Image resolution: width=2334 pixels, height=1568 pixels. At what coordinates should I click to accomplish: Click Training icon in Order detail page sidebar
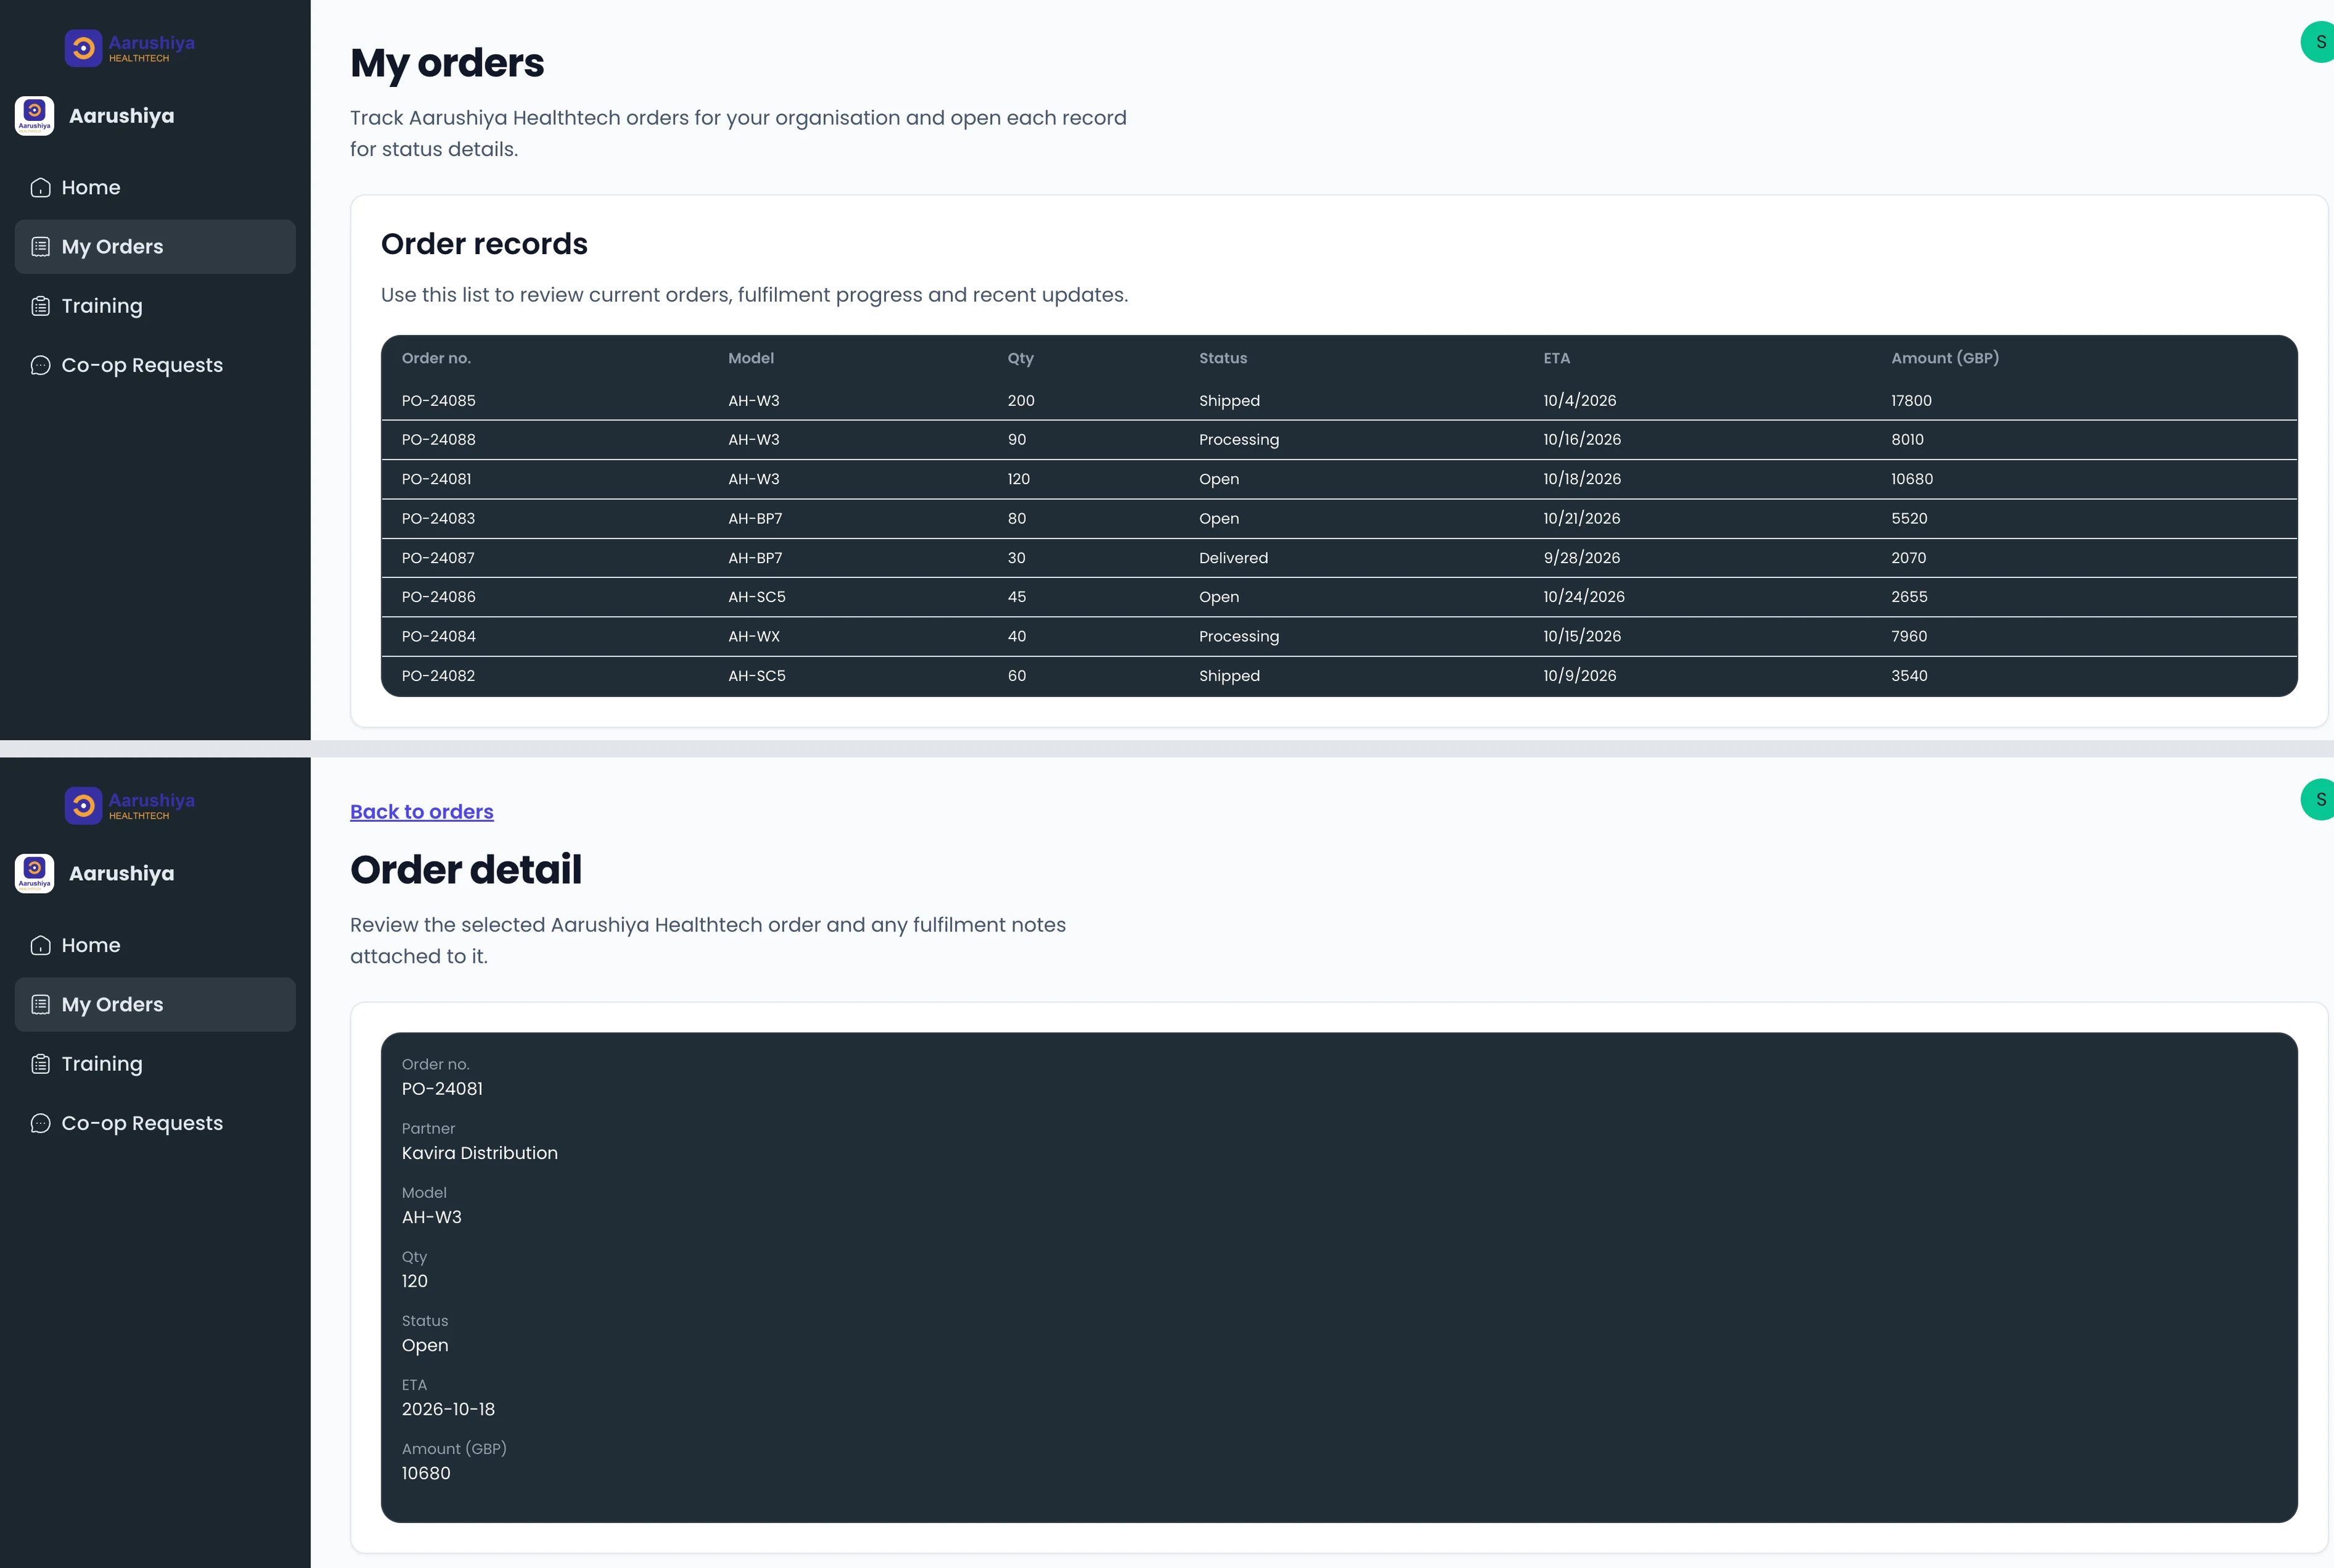point(40,1064)
